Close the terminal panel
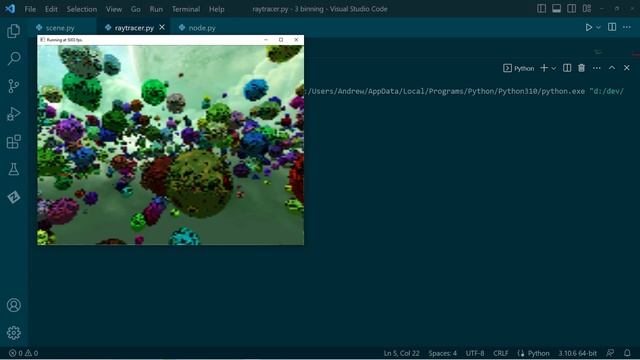The image size is (640, 360). (x=627, y=68)
